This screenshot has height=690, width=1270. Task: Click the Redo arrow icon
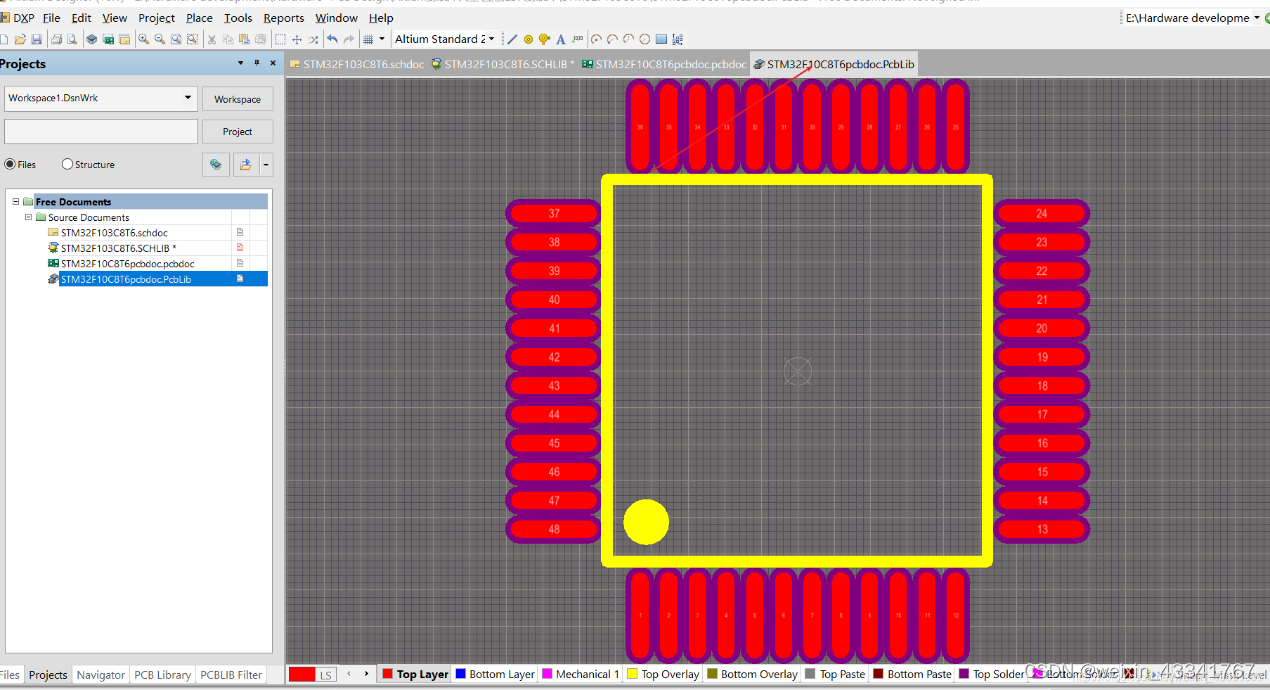(x=348, y=39)
